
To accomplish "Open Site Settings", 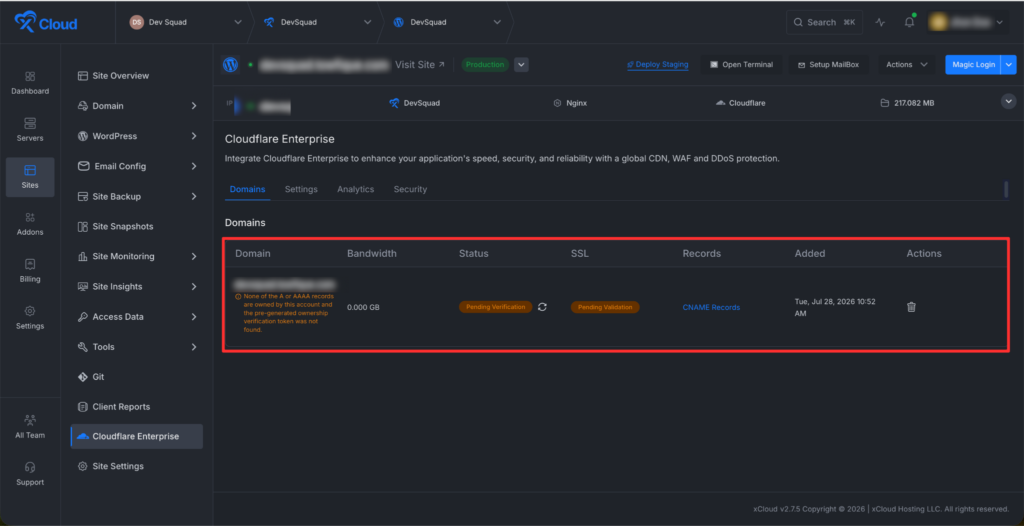I will coord(110,467).
